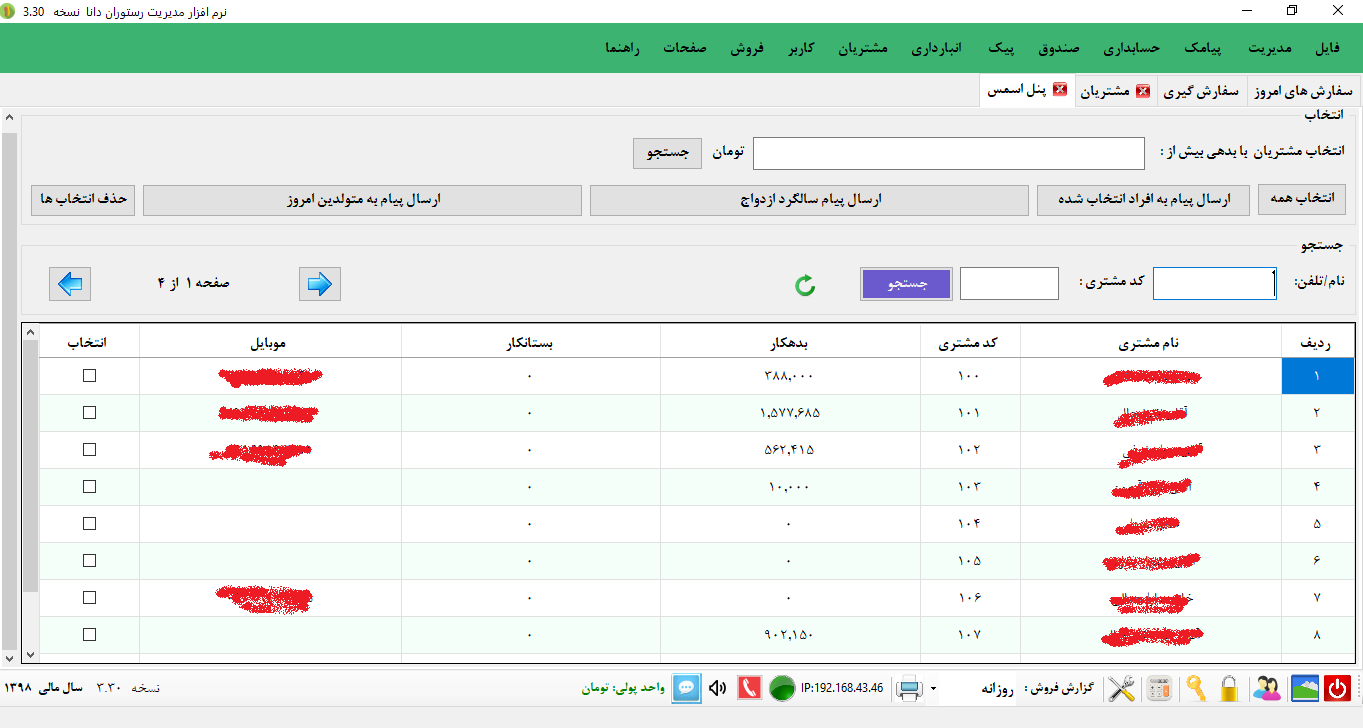Open the کاربر menu

(800, 48)
